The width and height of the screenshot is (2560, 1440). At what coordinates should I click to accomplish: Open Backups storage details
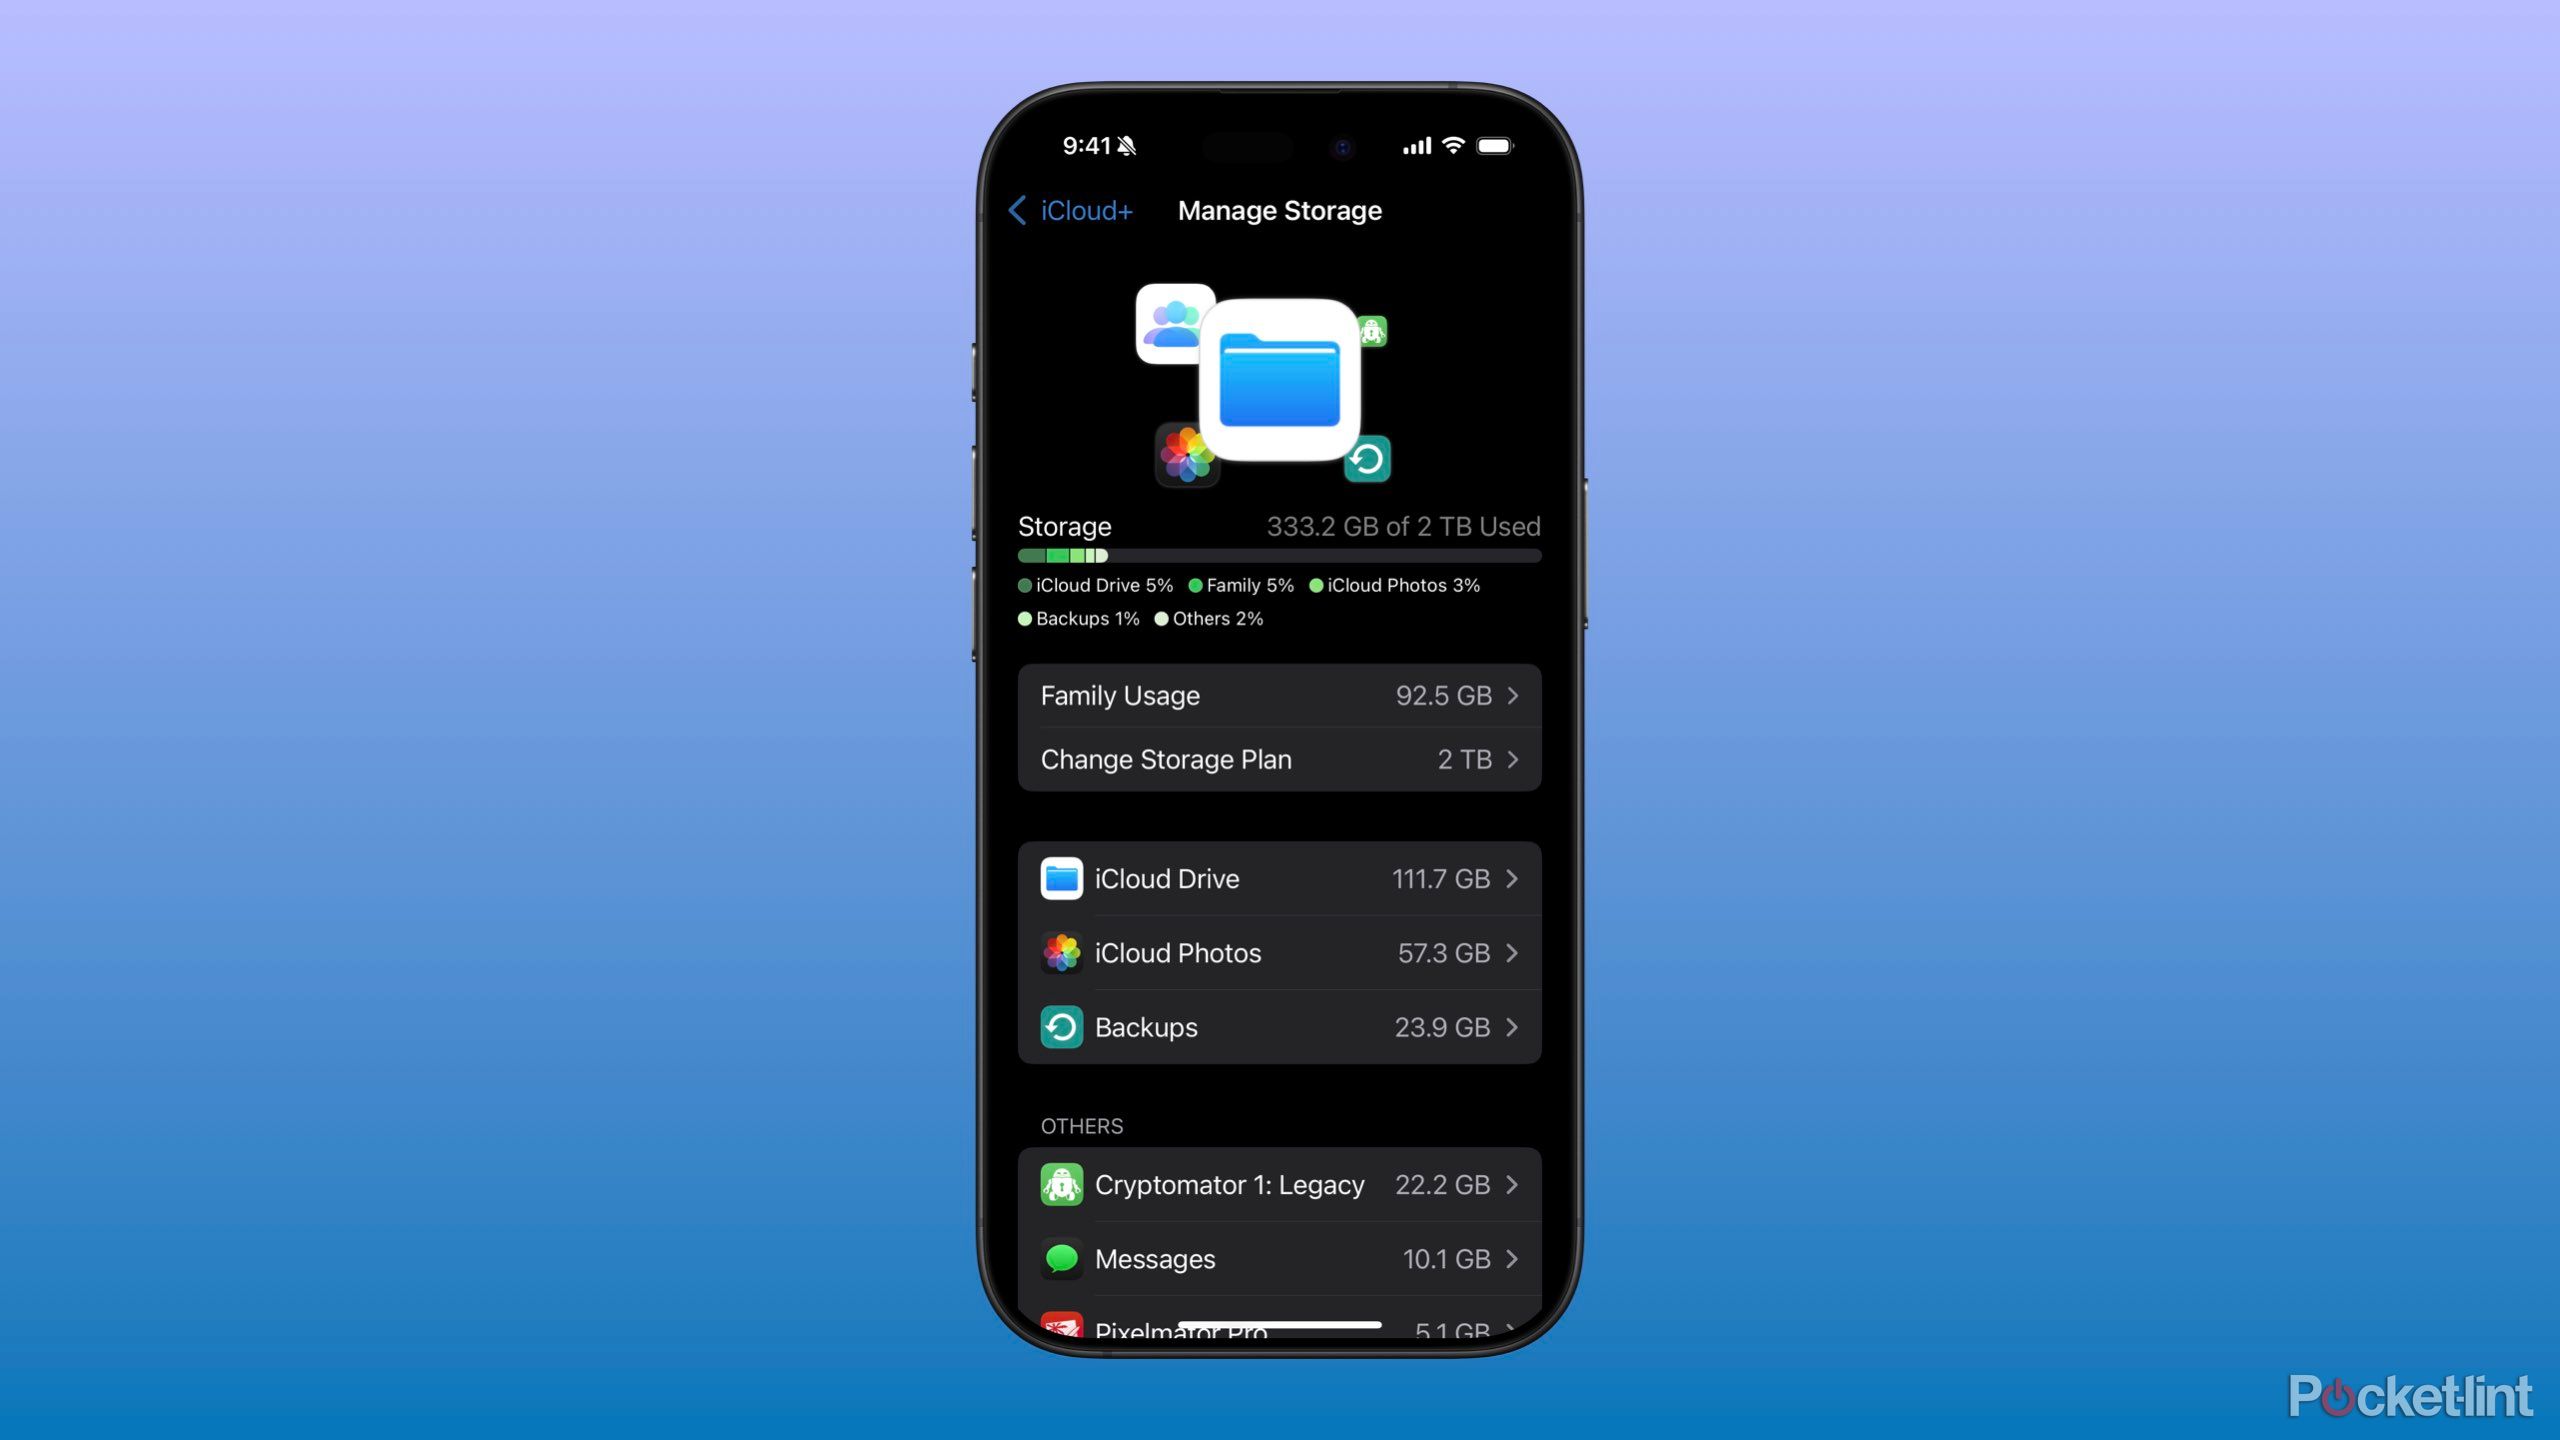(x=1278, y=1025)
